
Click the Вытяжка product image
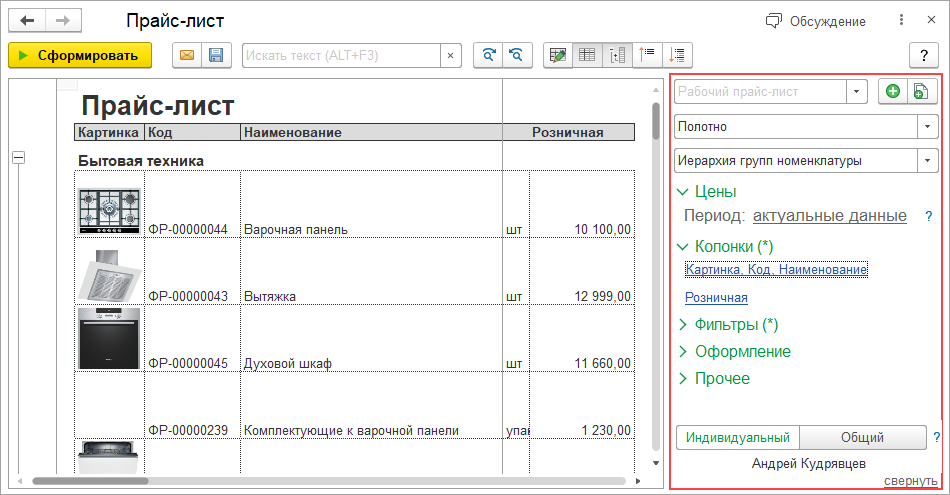(x=111, y=276)
